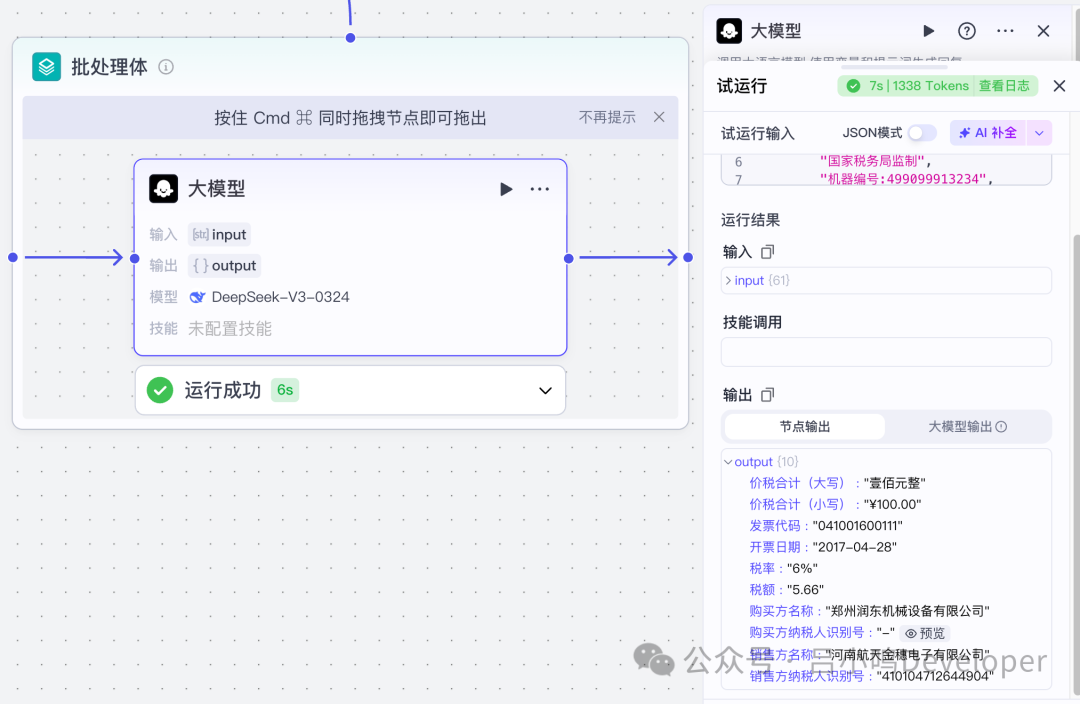Click the output variable tag in node
1080x704 pixels.
[x=225, y=265]
